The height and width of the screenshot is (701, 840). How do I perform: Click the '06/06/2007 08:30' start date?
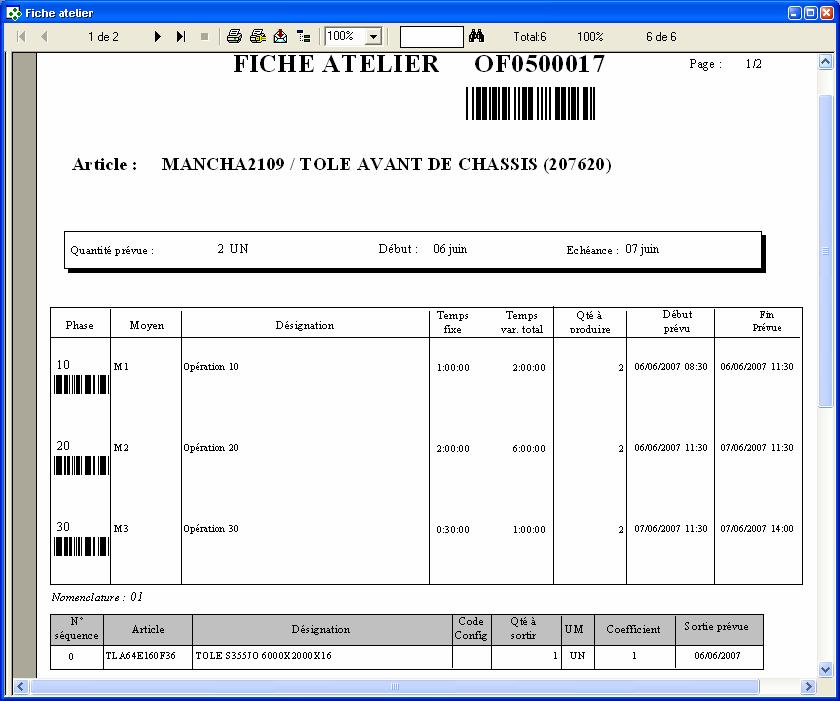point(671,367)
